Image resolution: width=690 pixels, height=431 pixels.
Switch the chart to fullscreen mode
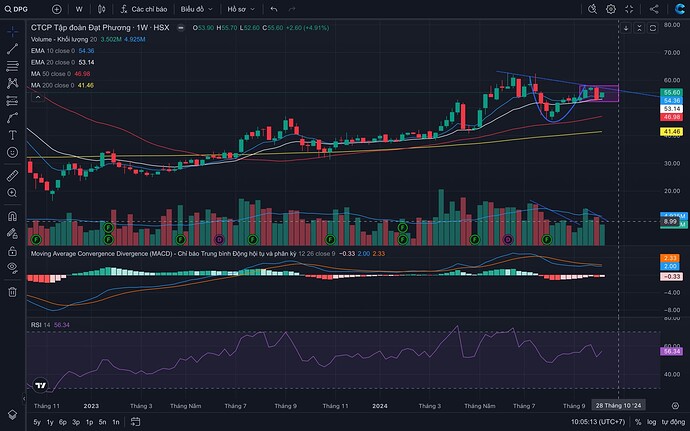click(x=629, y=9)
